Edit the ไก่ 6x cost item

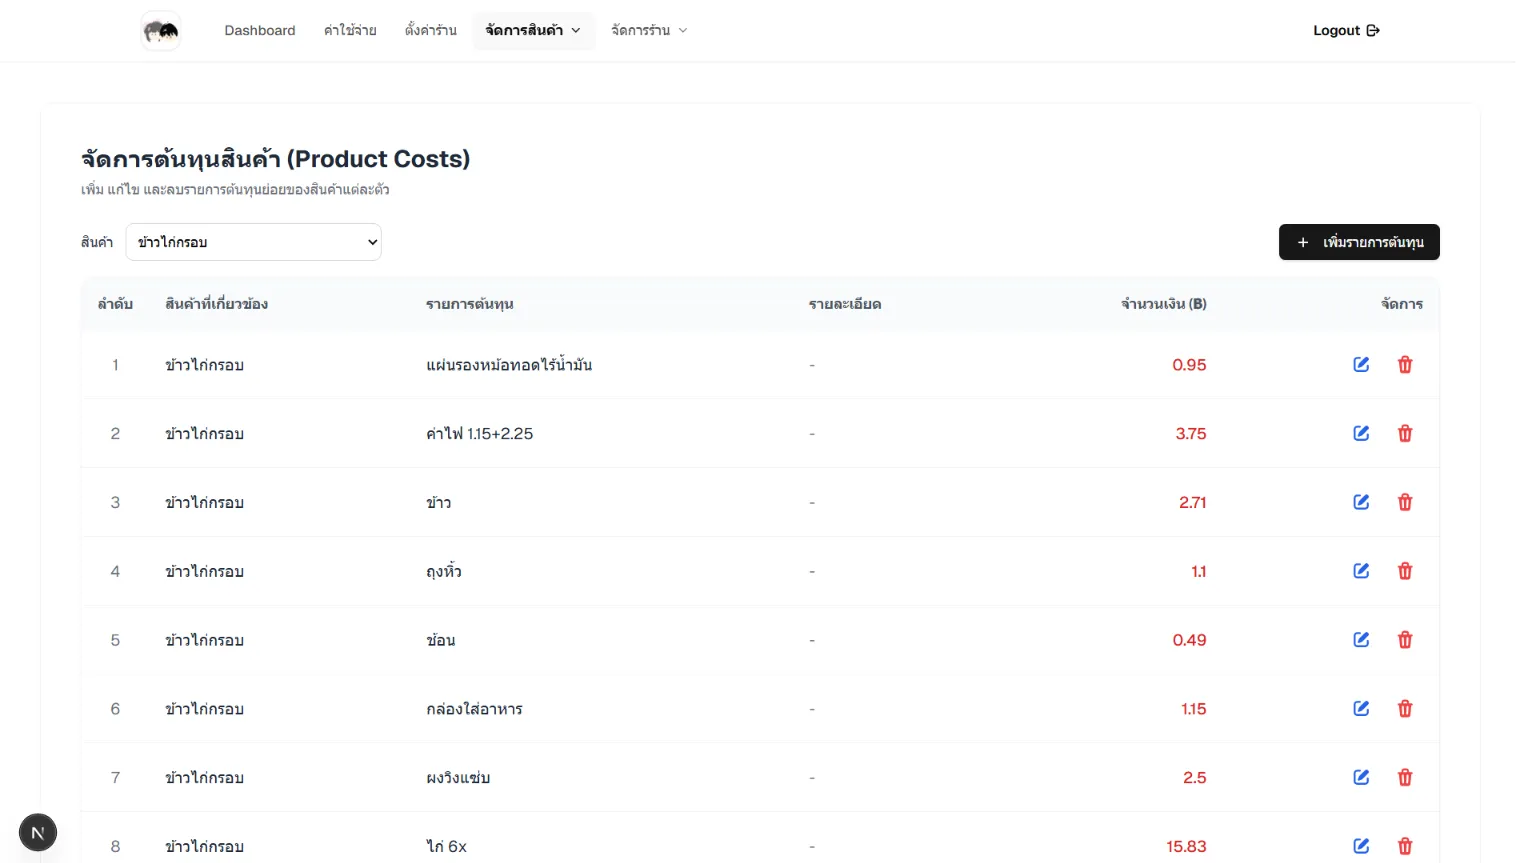pyautogui.click(x=1361, y=846)
